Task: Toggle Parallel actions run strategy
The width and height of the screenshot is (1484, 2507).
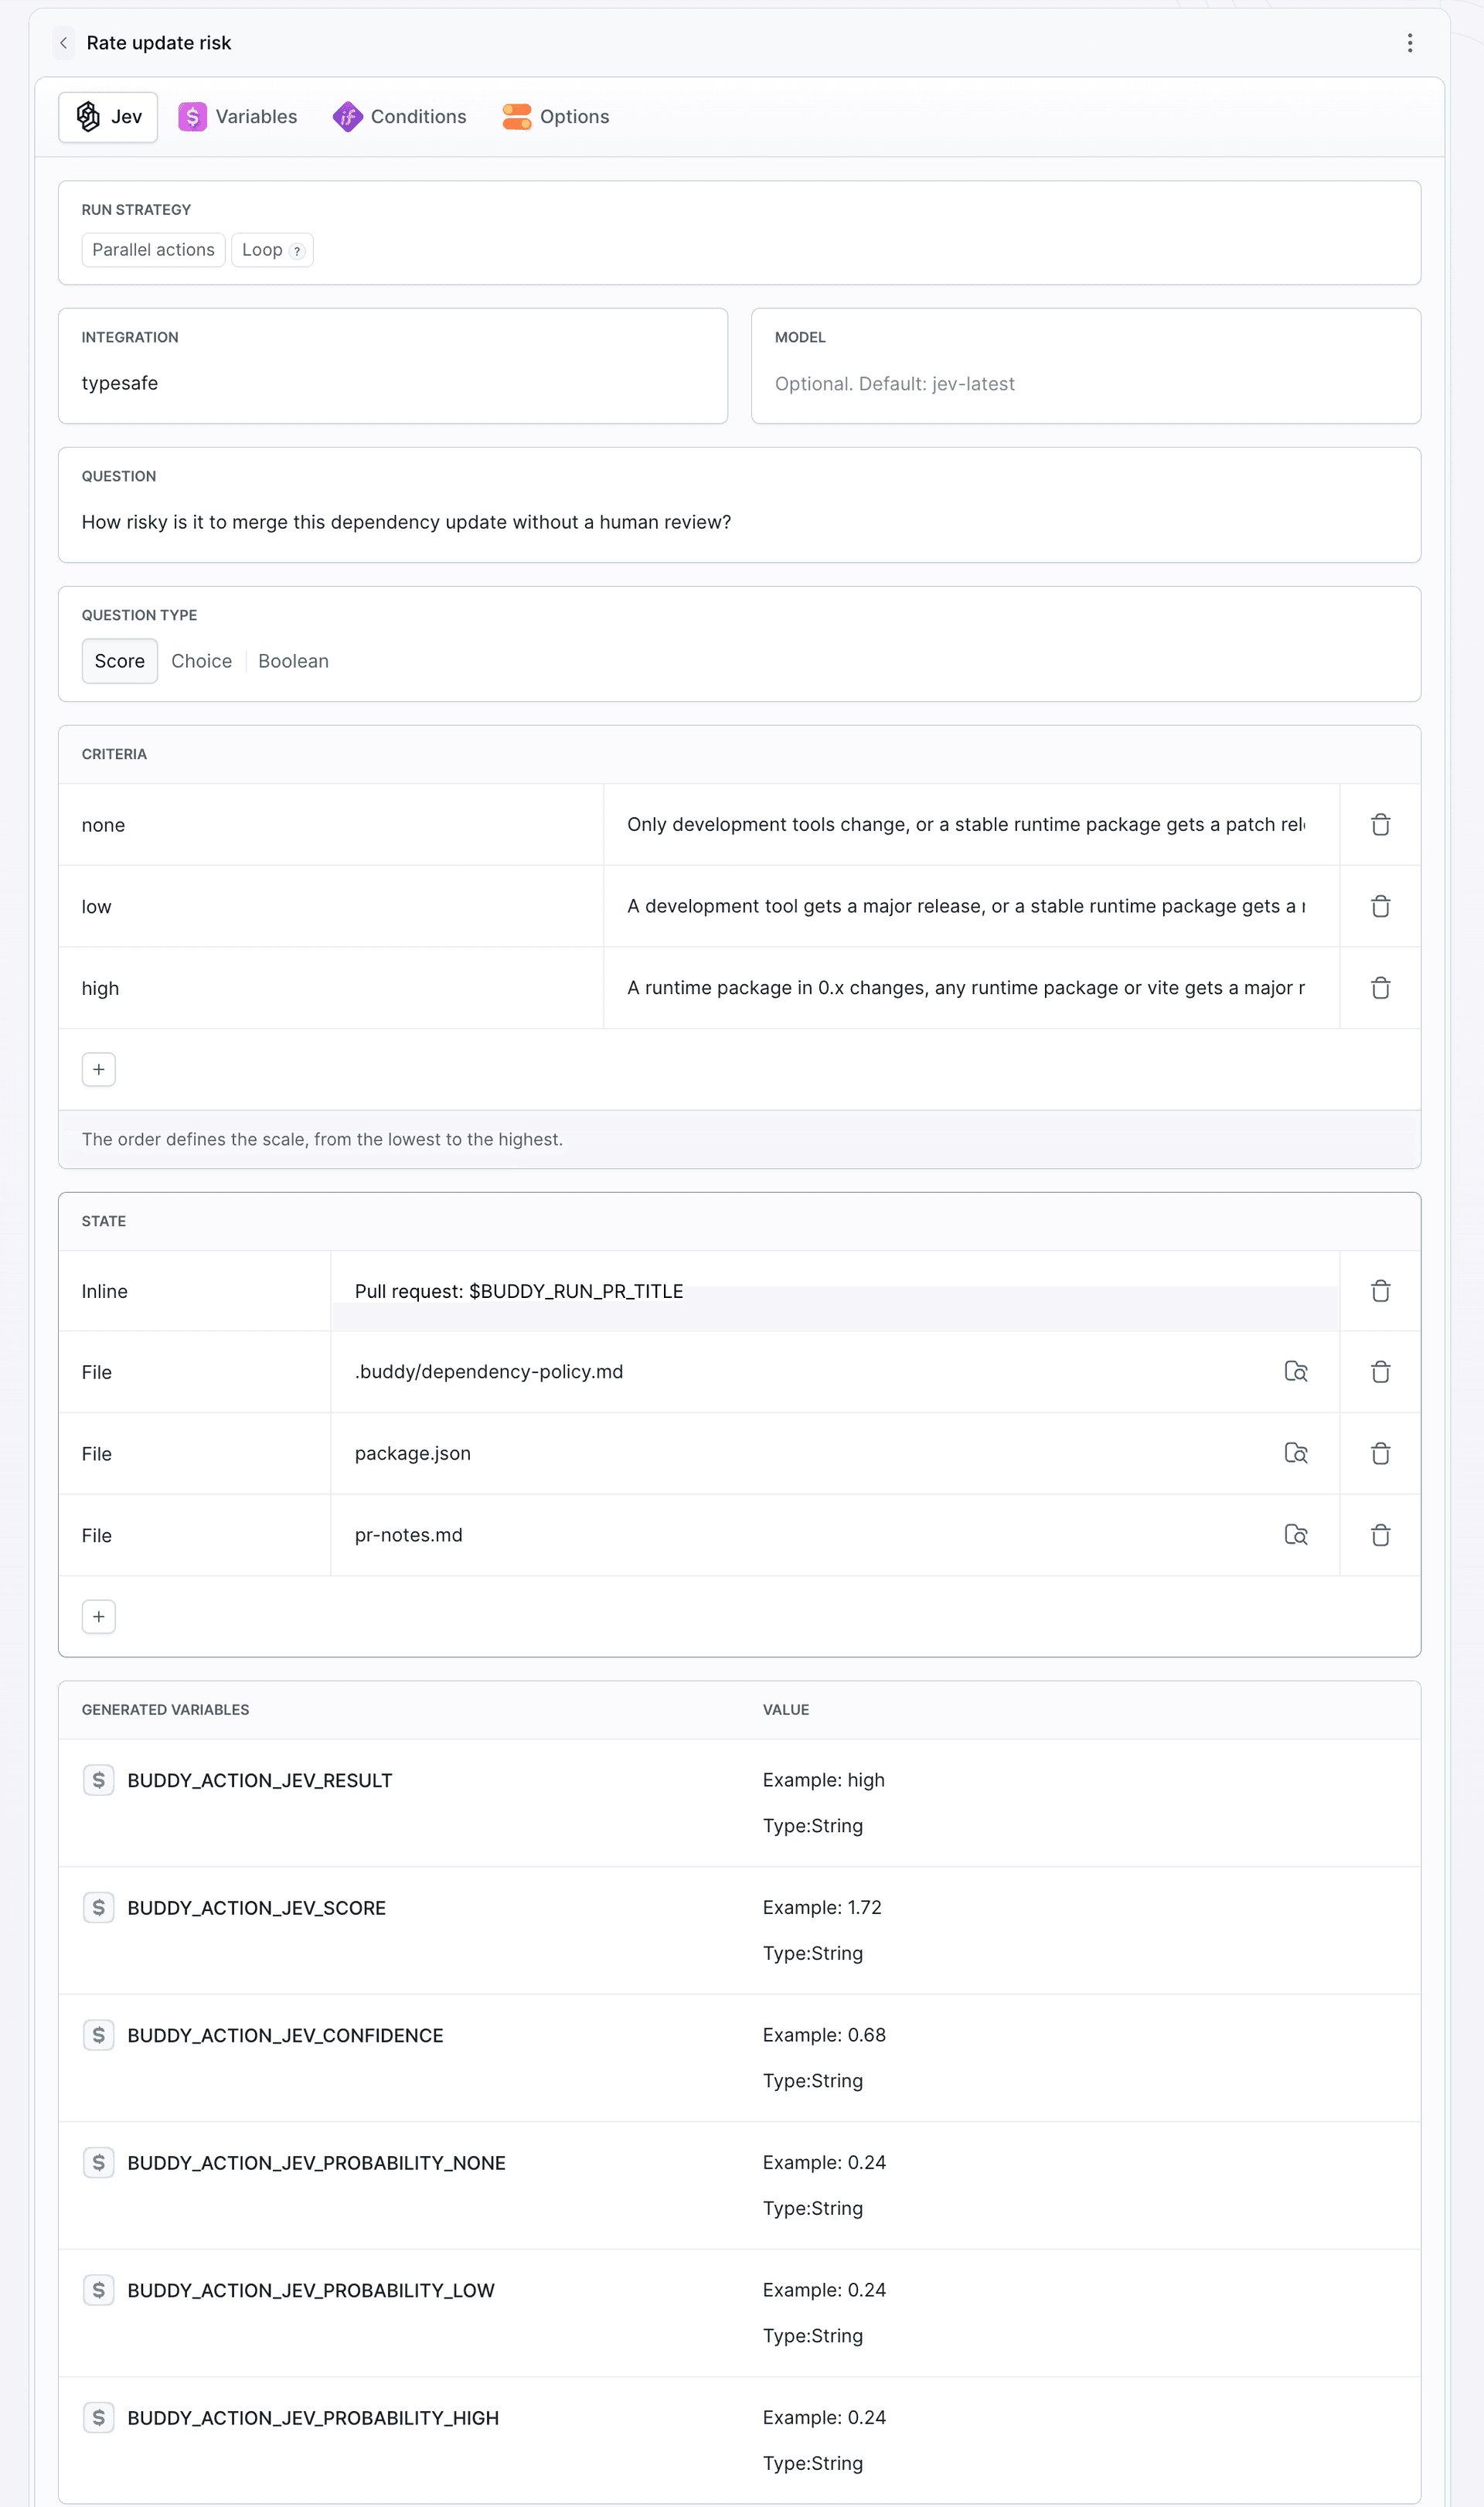Action: 153,250
